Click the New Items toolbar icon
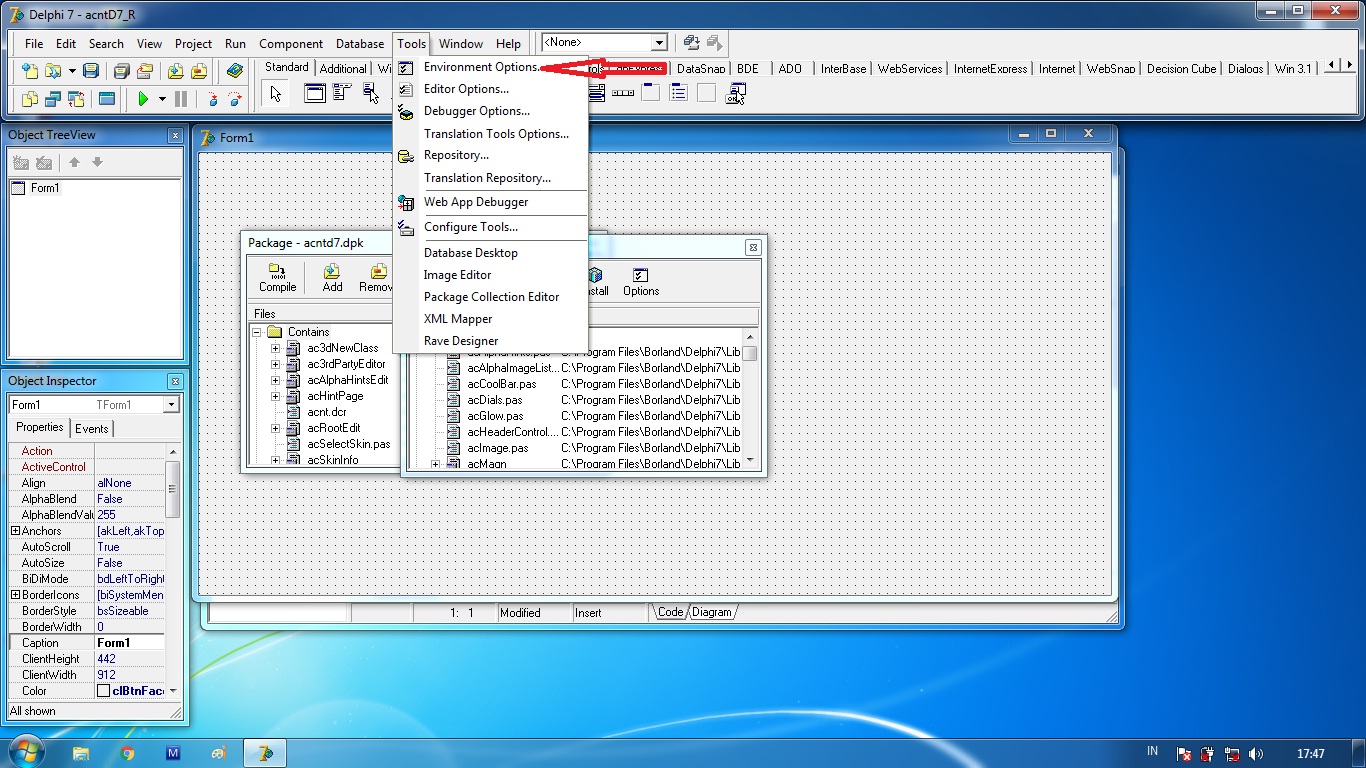1366x768 pixels. (29, 70)
